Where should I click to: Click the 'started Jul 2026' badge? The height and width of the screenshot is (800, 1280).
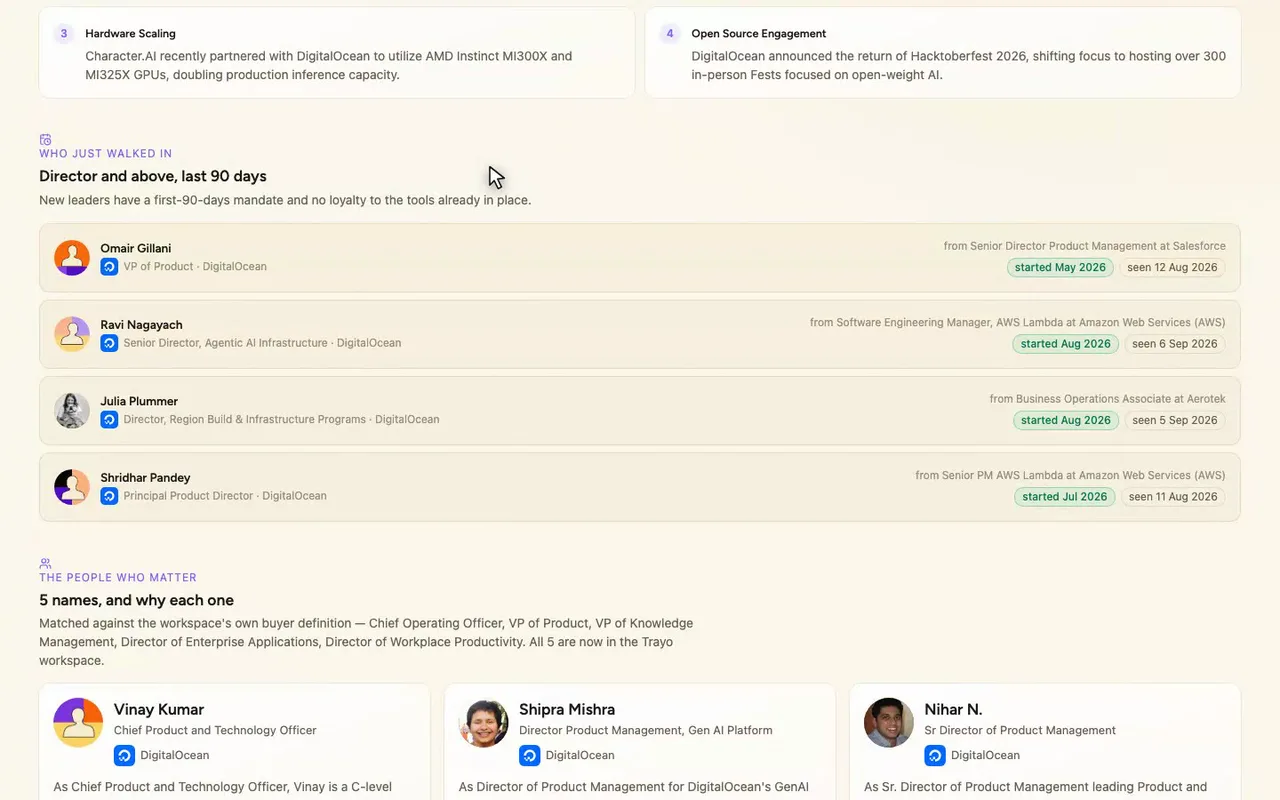1064,497
